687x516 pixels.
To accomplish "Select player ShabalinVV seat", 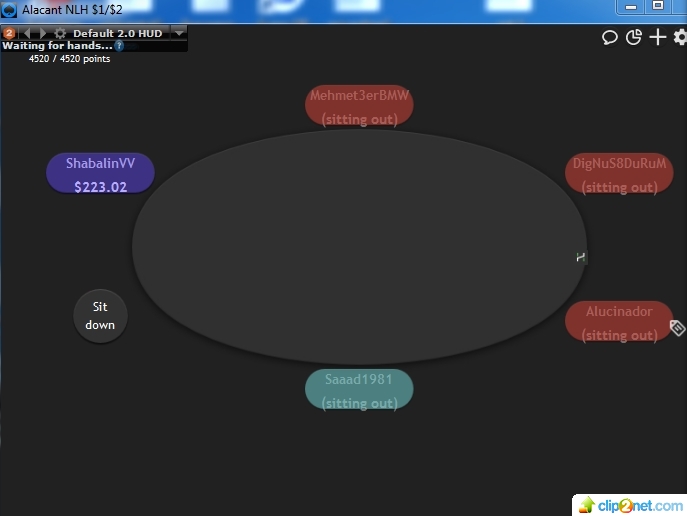I will [x=100, y=173].
